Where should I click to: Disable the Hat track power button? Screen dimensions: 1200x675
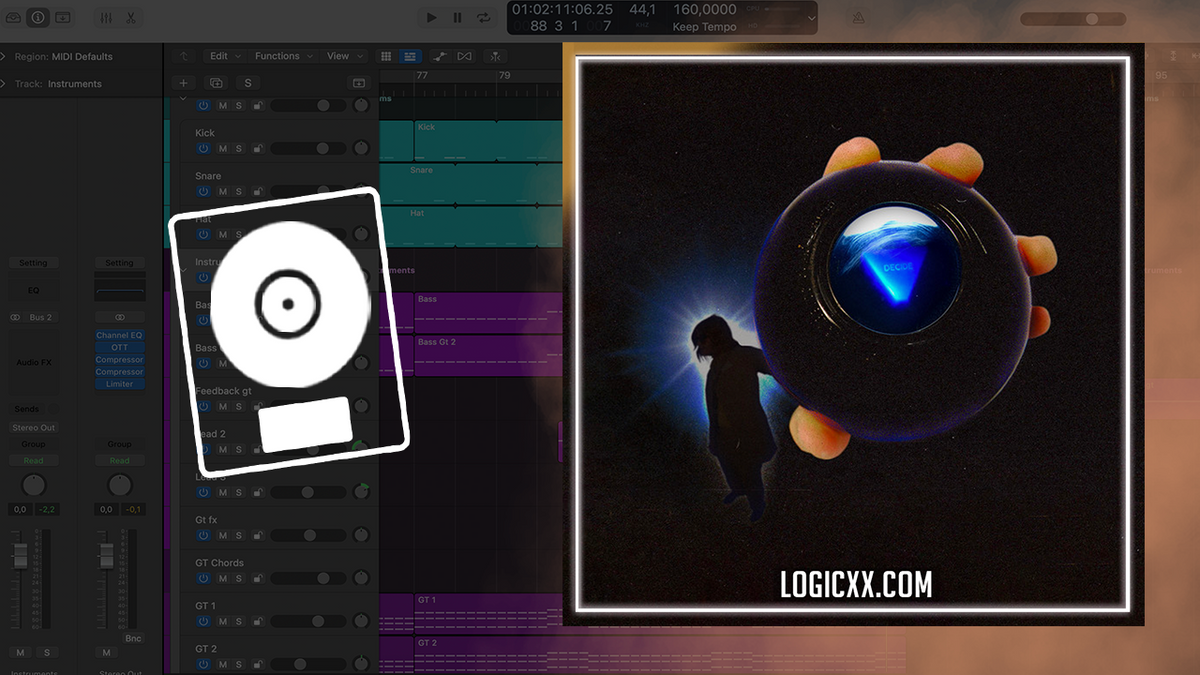click(x=203, y=234)
